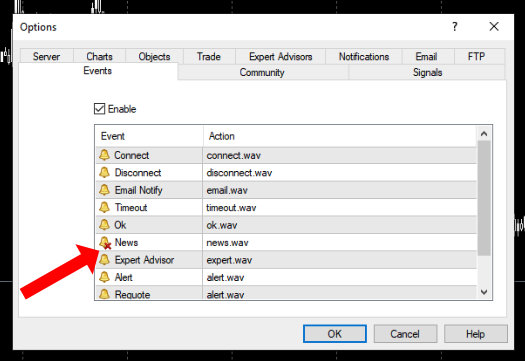Click the Alert event name
The image size is (525, 361).
(x=124, y=277)
